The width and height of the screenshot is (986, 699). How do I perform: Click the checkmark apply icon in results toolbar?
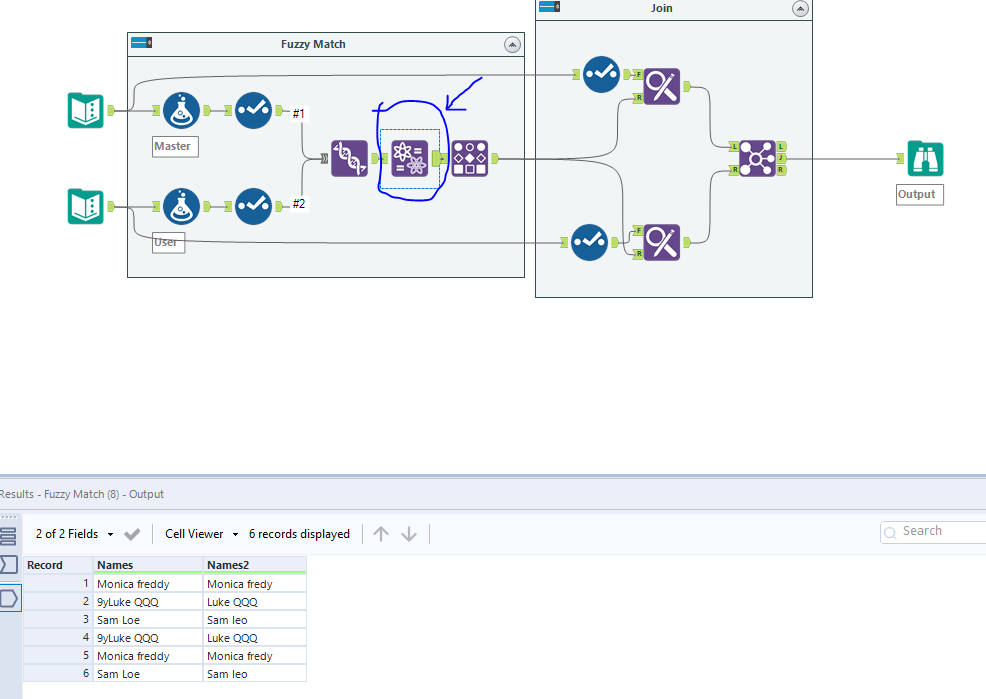132,534
